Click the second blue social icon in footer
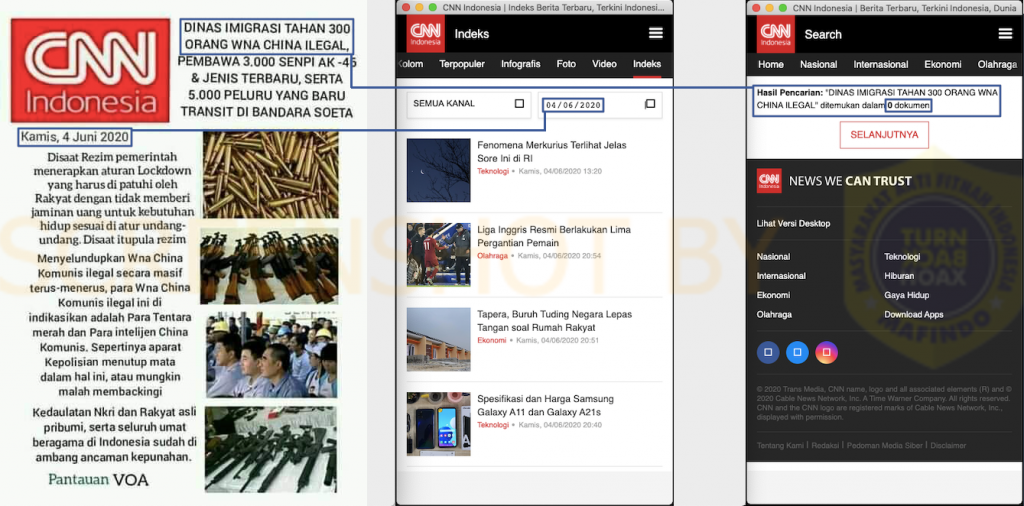This screenshot has height=506, width=1024. click(x=797, y=353)
